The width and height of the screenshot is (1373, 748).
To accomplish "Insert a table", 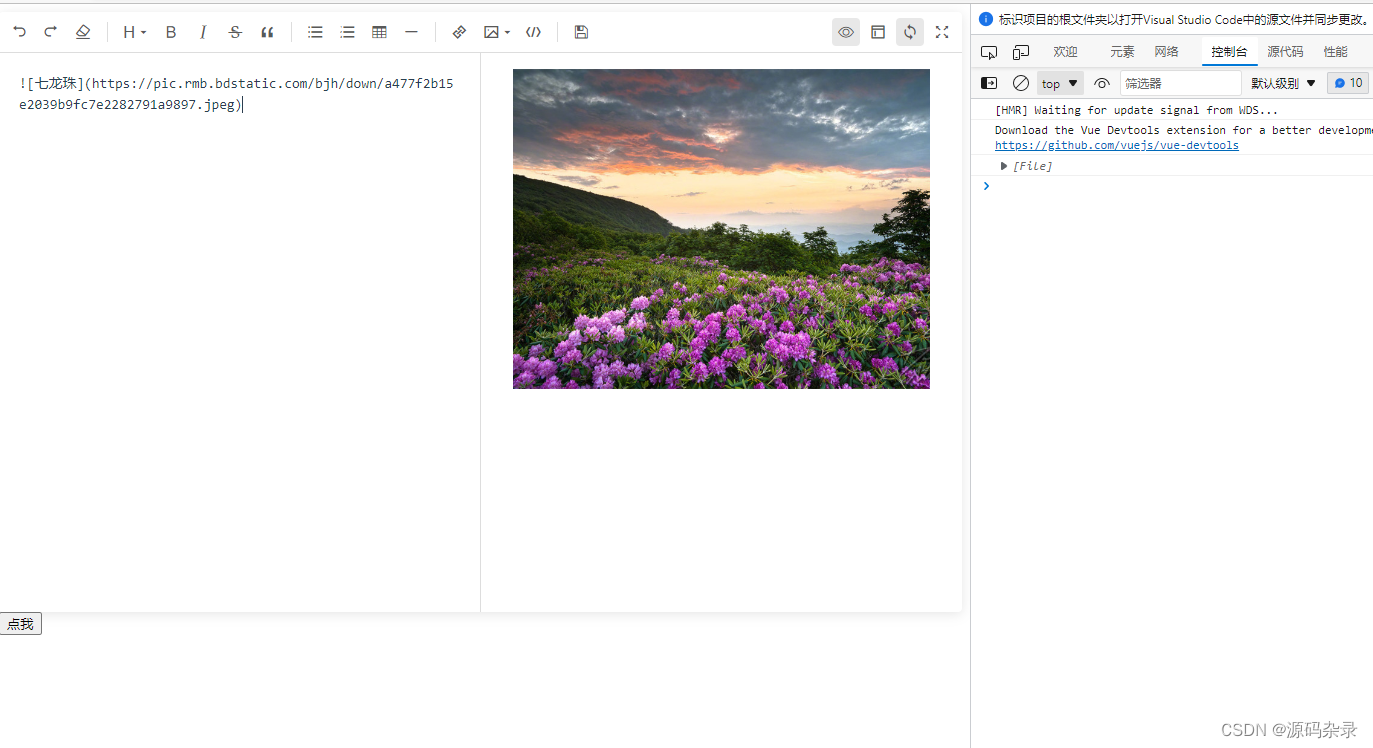I will (379, 32).
